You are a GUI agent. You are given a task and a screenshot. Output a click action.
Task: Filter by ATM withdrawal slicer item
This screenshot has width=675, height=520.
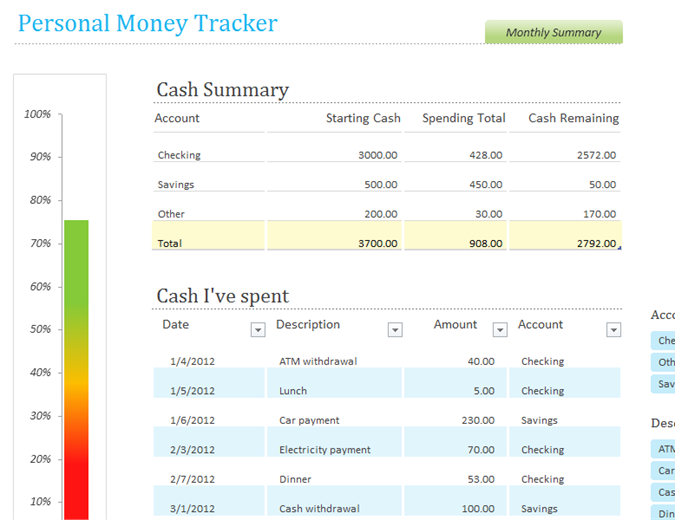(x=664, y=449)
